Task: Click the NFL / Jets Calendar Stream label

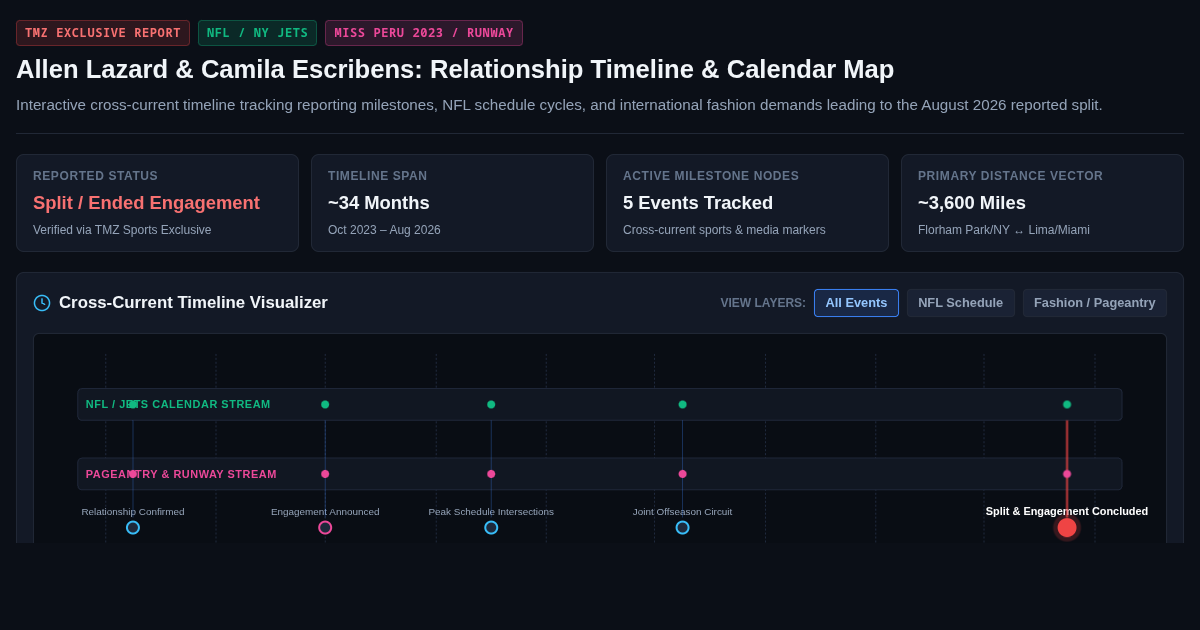Action: click(178, 404)
